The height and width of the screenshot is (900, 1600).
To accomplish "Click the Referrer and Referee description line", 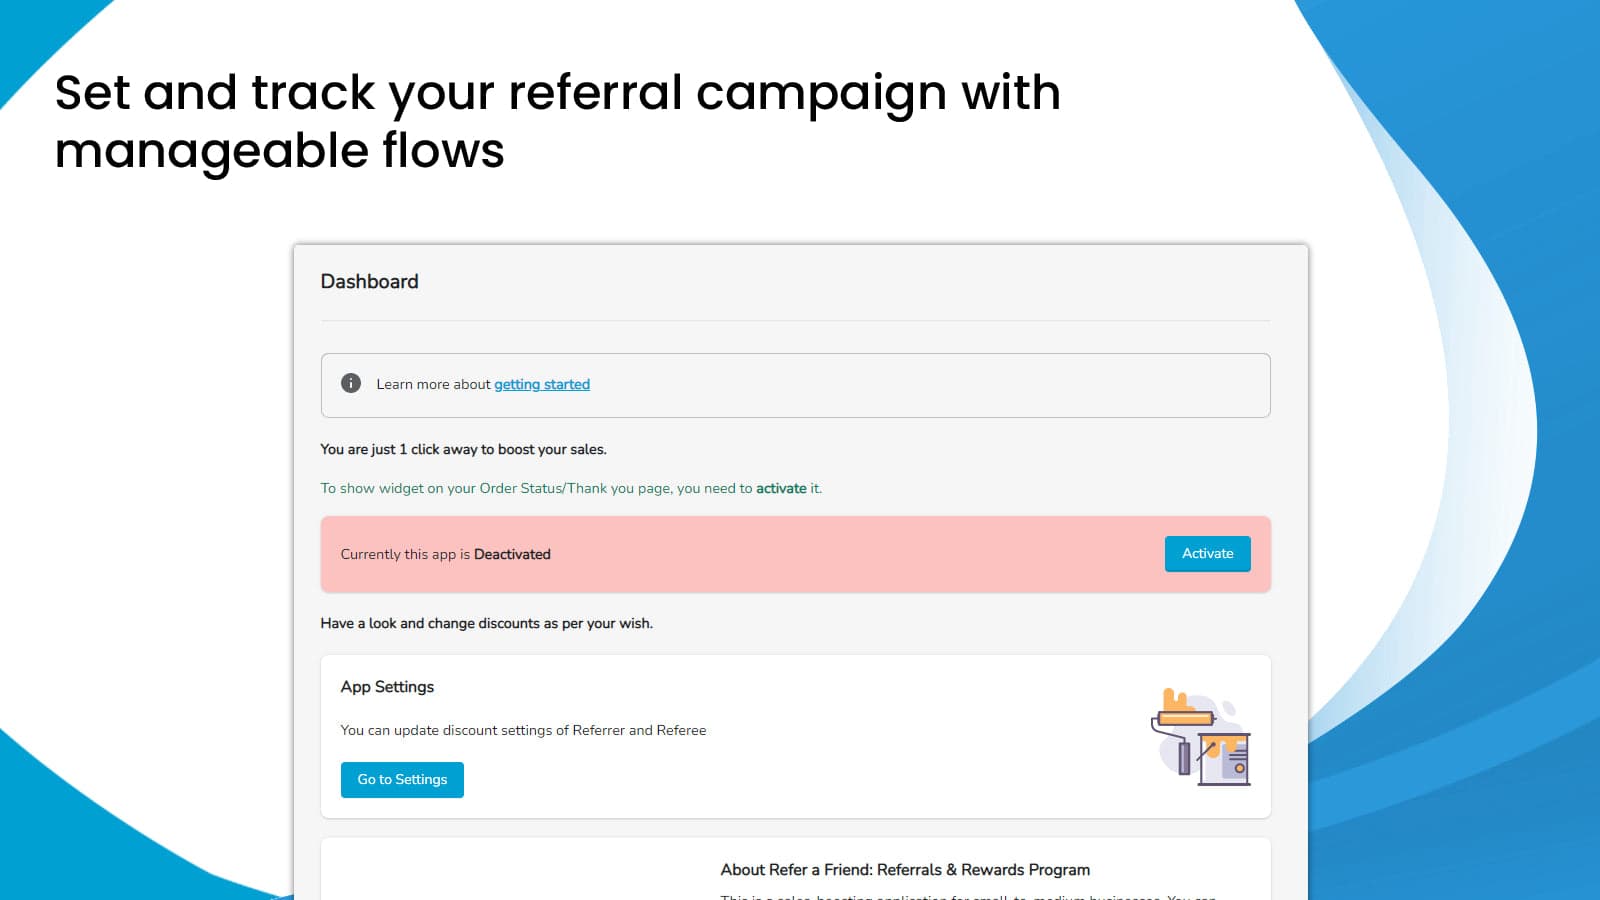I will [x=523, y=730].
